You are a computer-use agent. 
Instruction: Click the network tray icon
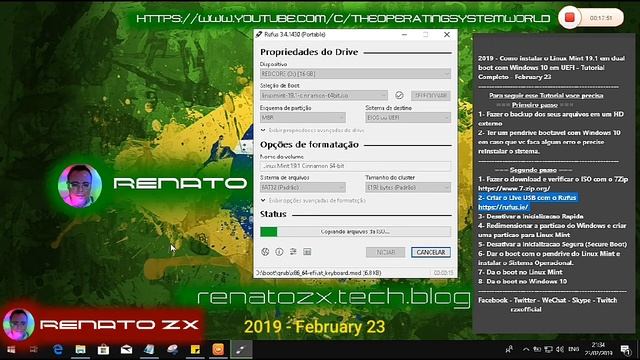549,349
